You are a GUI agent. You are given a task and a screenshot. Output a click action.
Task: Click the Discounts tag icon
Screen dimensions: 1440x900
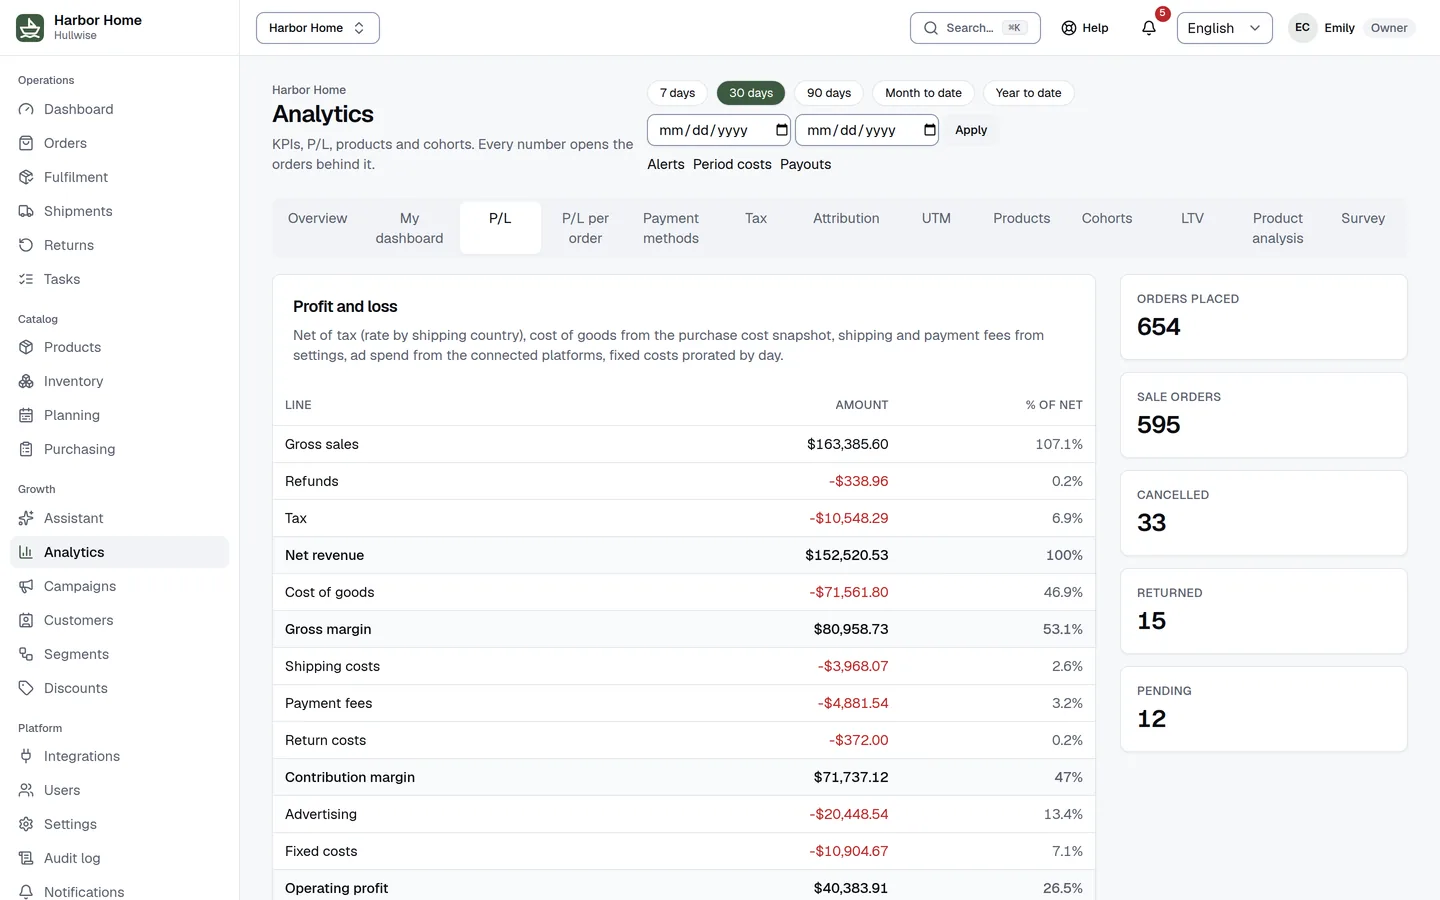tap(26, 688)
